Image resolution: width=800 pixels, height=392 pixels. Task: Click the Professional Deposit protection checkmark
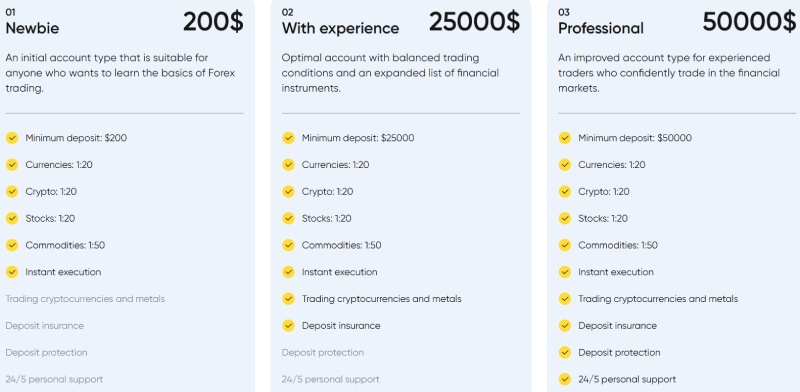[564, 352]
